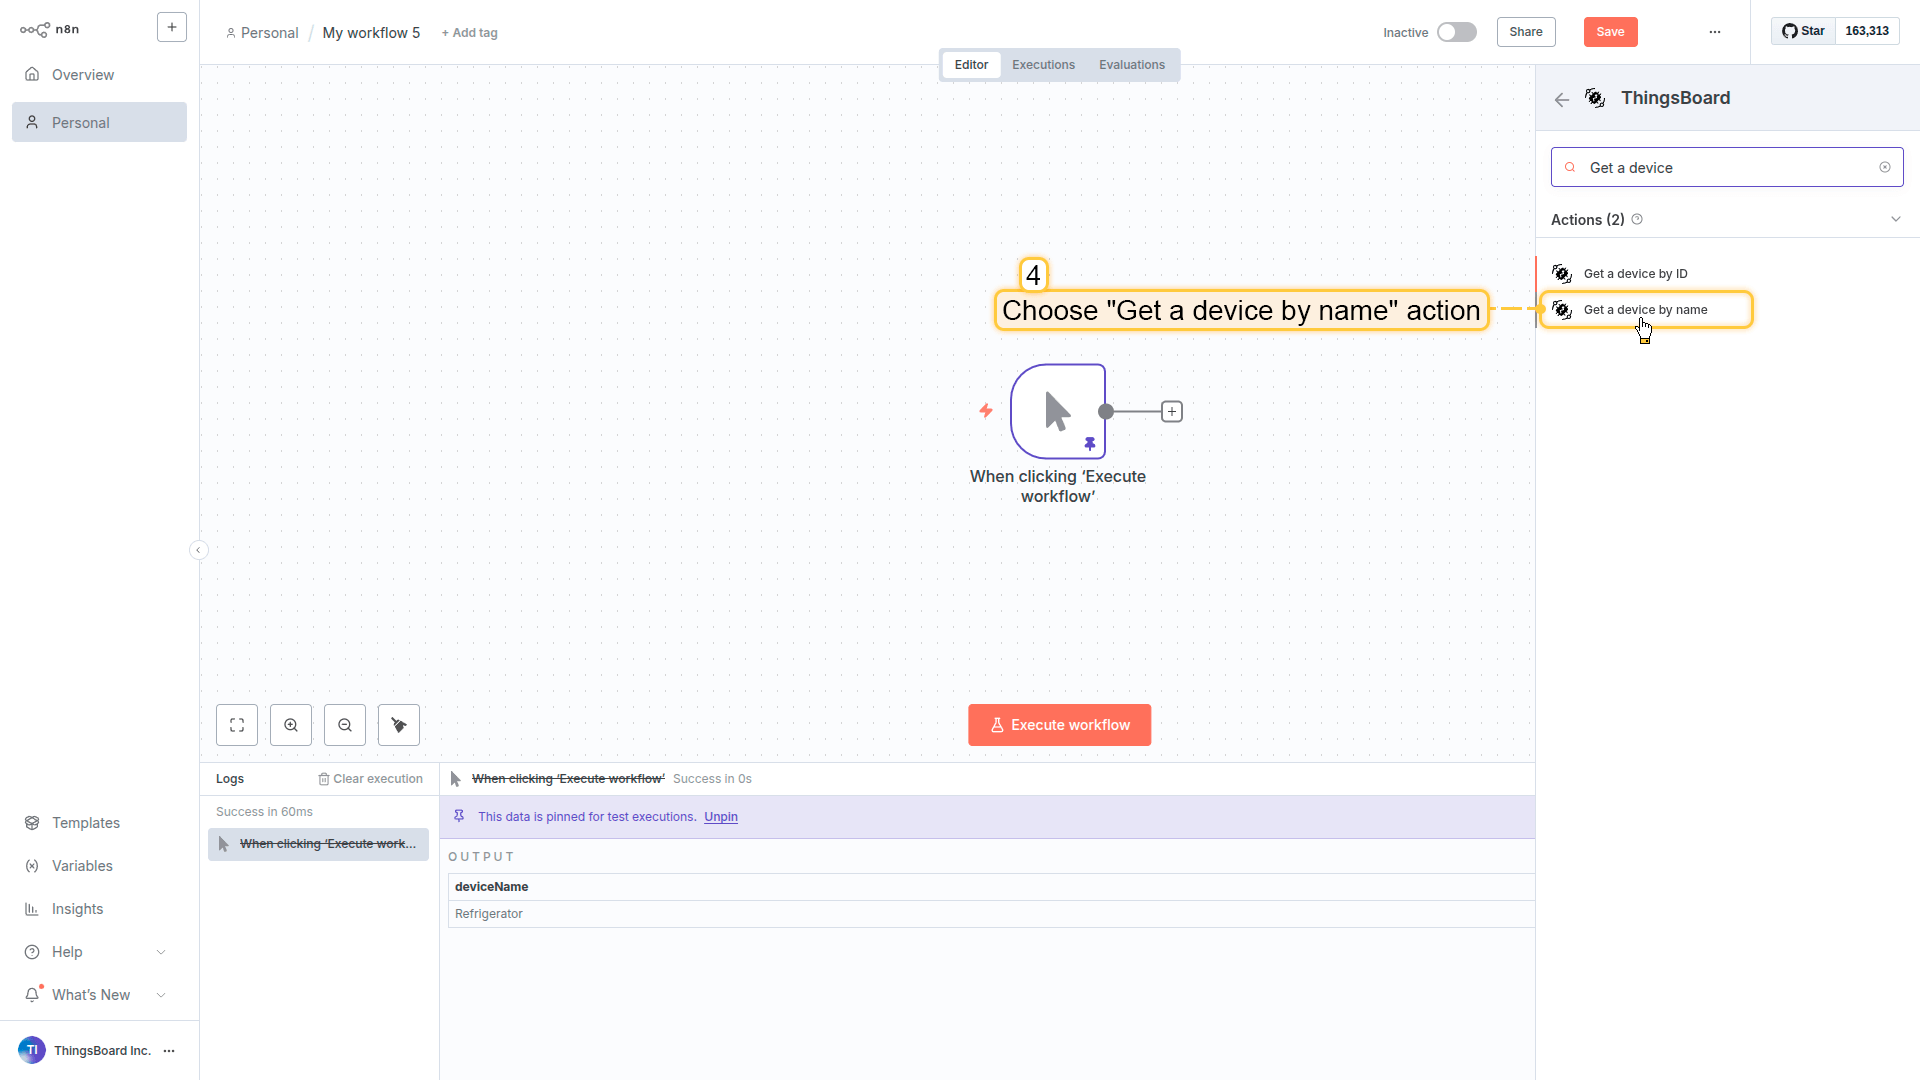1920x1080 pixels.
Task: Toggle the Inactive workflow switch
Action: pyautogui.click(x=1456, y=32)
